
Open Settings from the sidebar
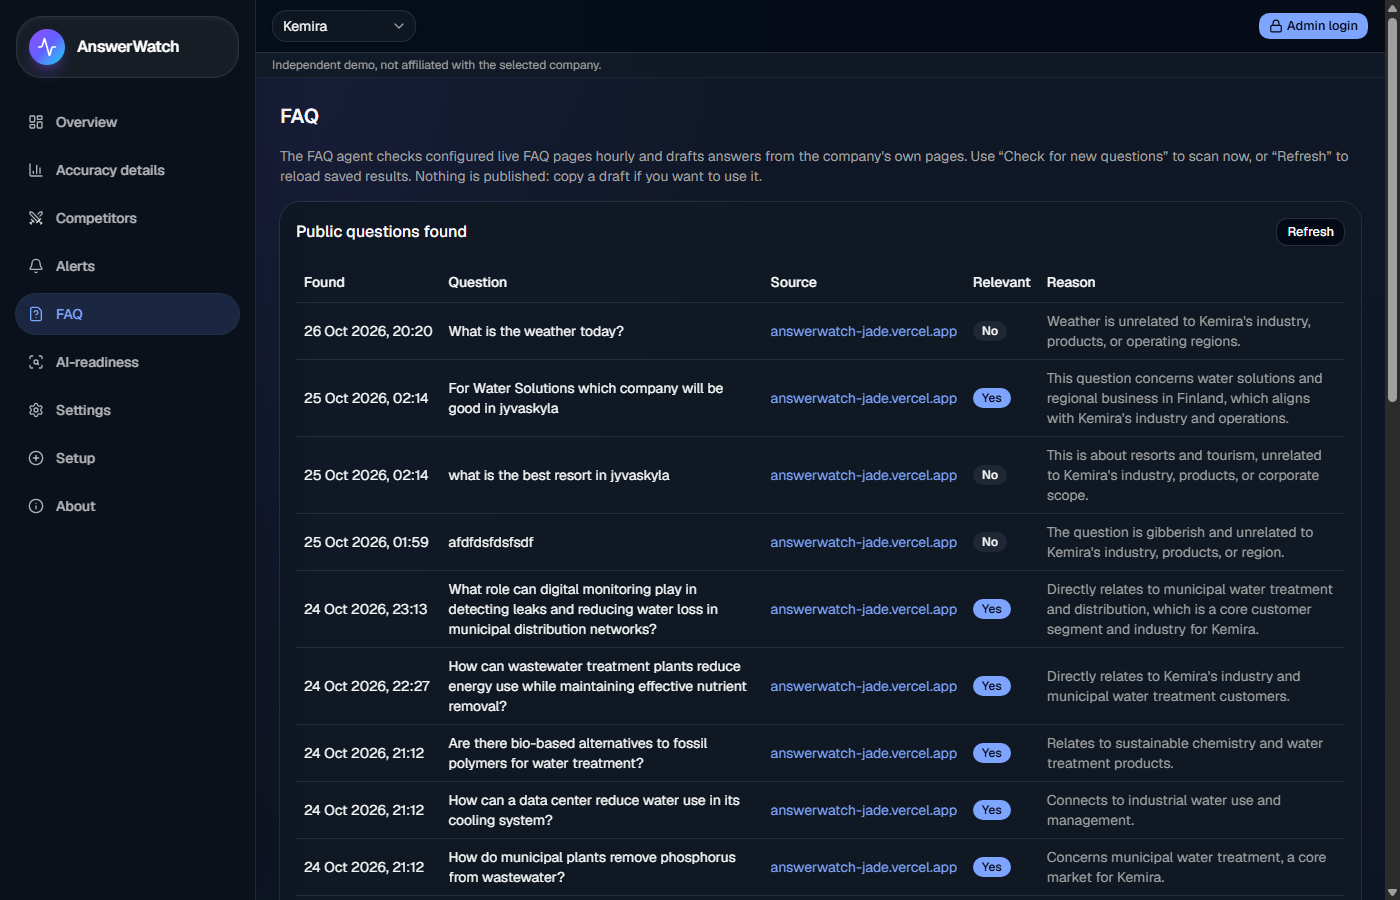127,410
